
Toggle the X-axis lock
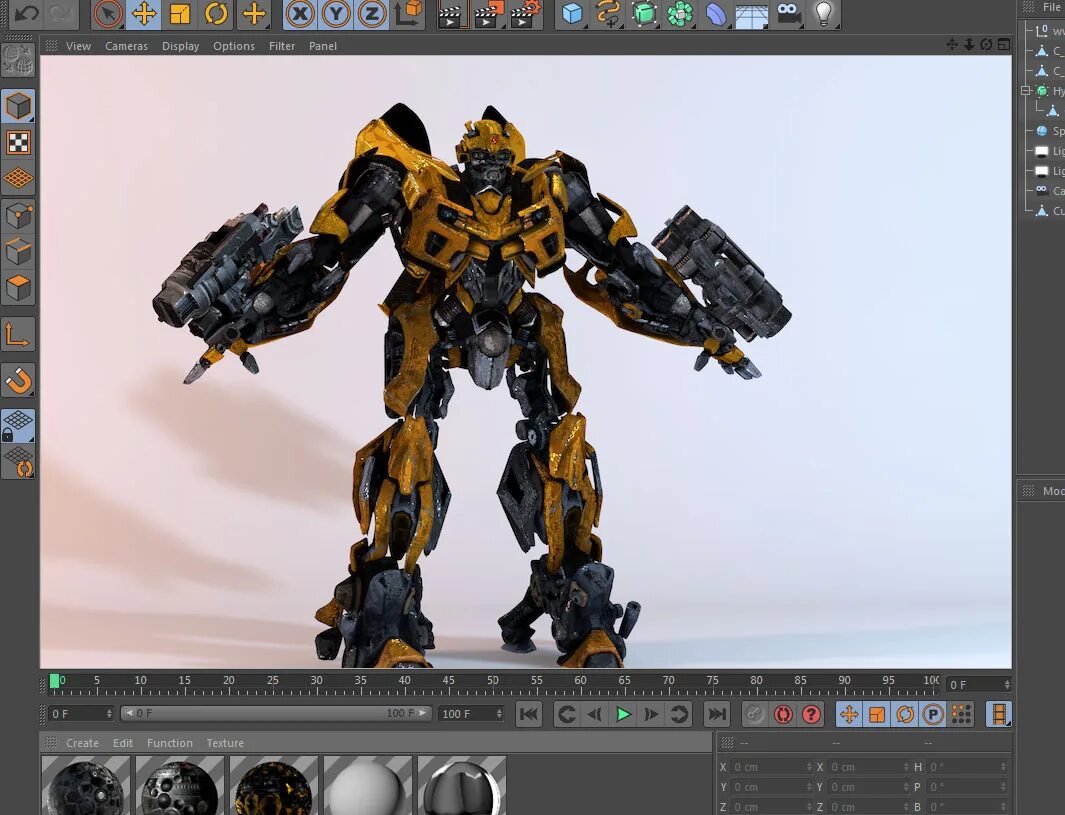[x=300, y=14]
